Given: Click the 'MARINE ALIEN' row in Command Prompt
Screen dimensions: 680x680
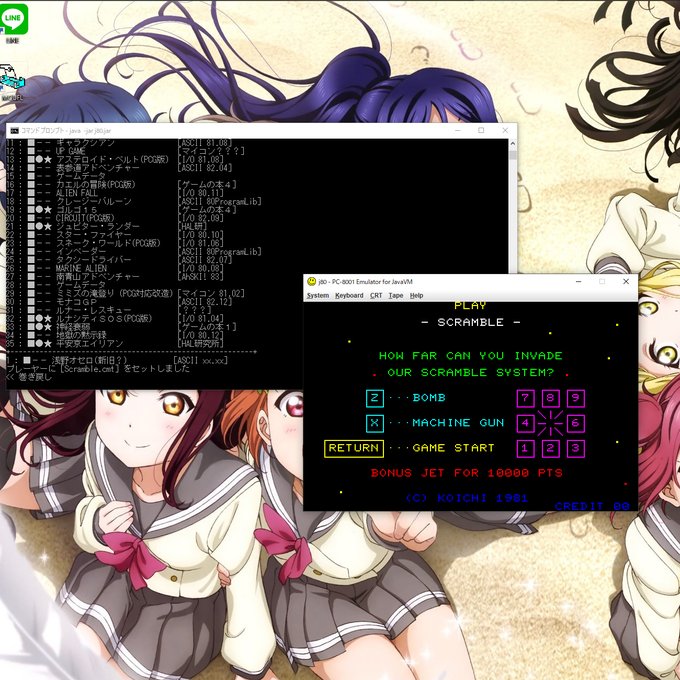Looking at the screenshot, I should (x=115, y=268).
